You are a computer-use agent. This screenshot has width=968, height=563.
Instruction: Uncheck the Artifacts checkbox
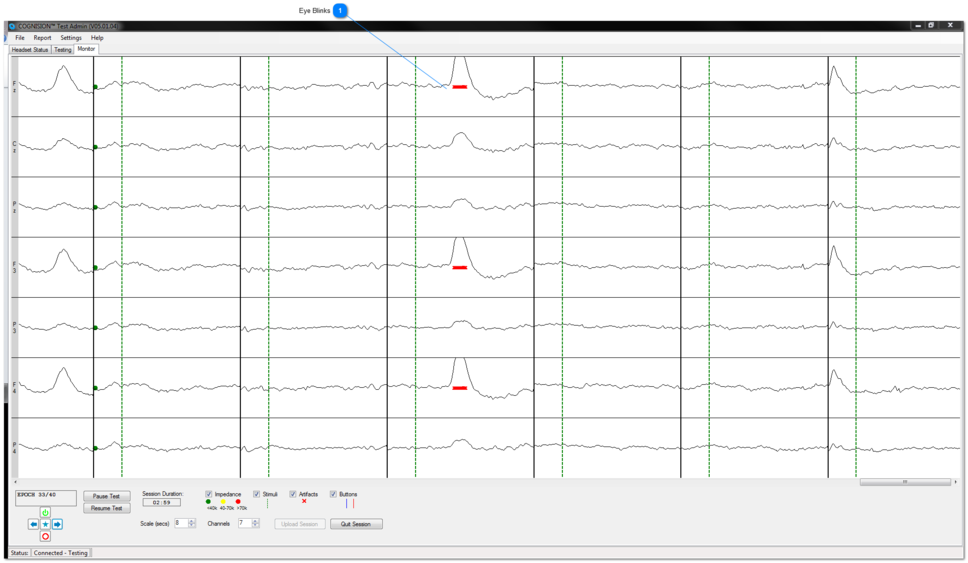pos(293,494)
